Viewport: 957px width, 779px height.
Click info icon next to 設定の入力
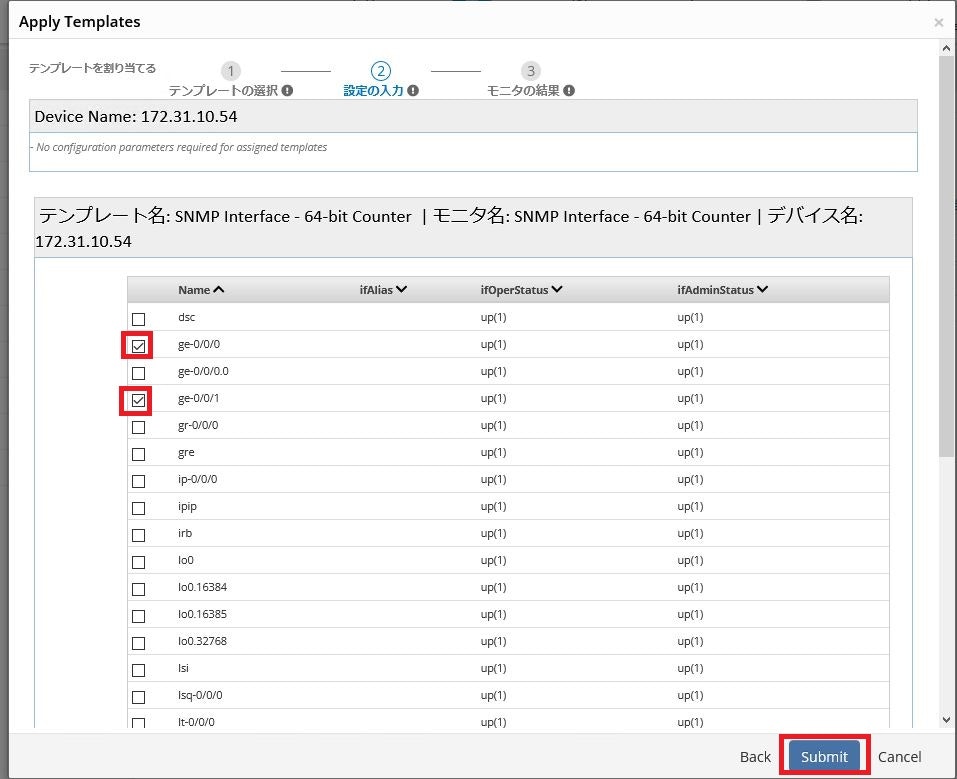(x=413, y=90)
